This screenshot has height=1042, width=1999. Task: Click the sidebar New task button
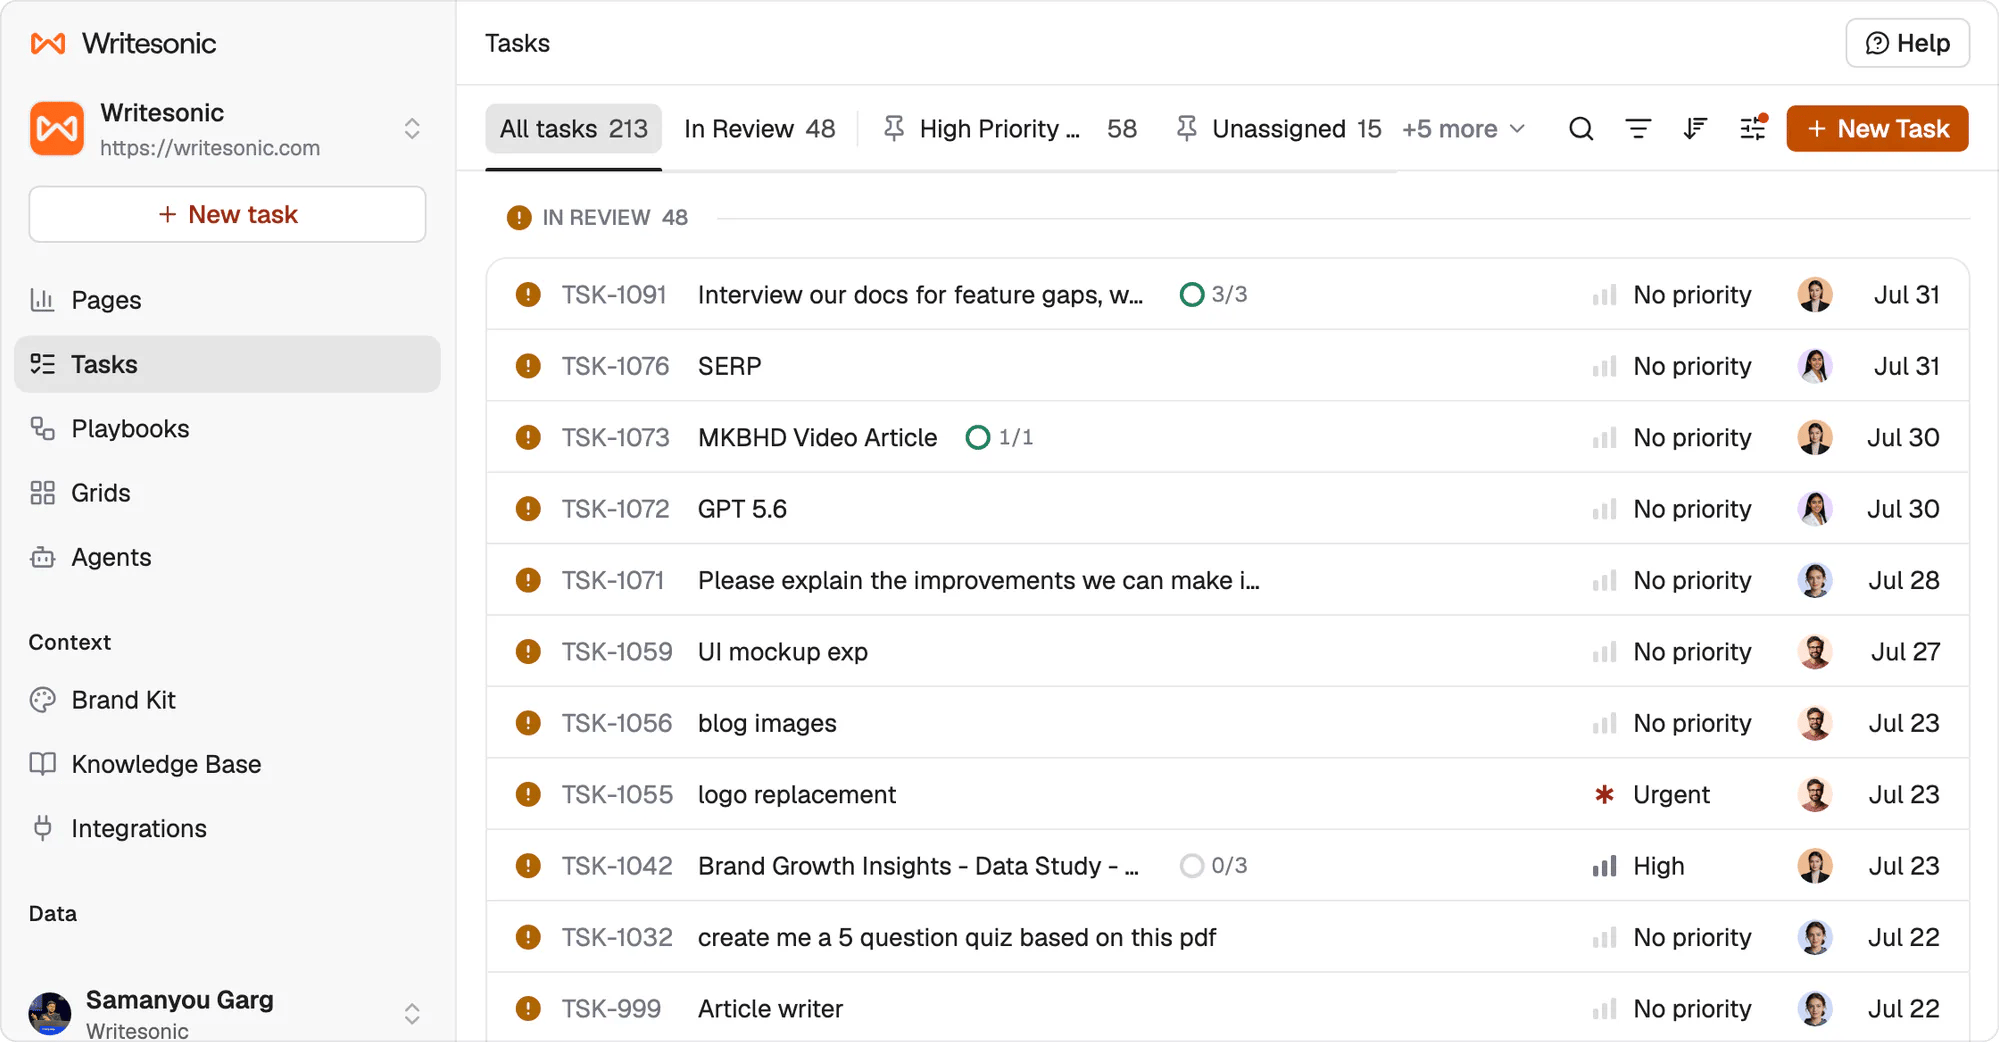pos(227,214)
